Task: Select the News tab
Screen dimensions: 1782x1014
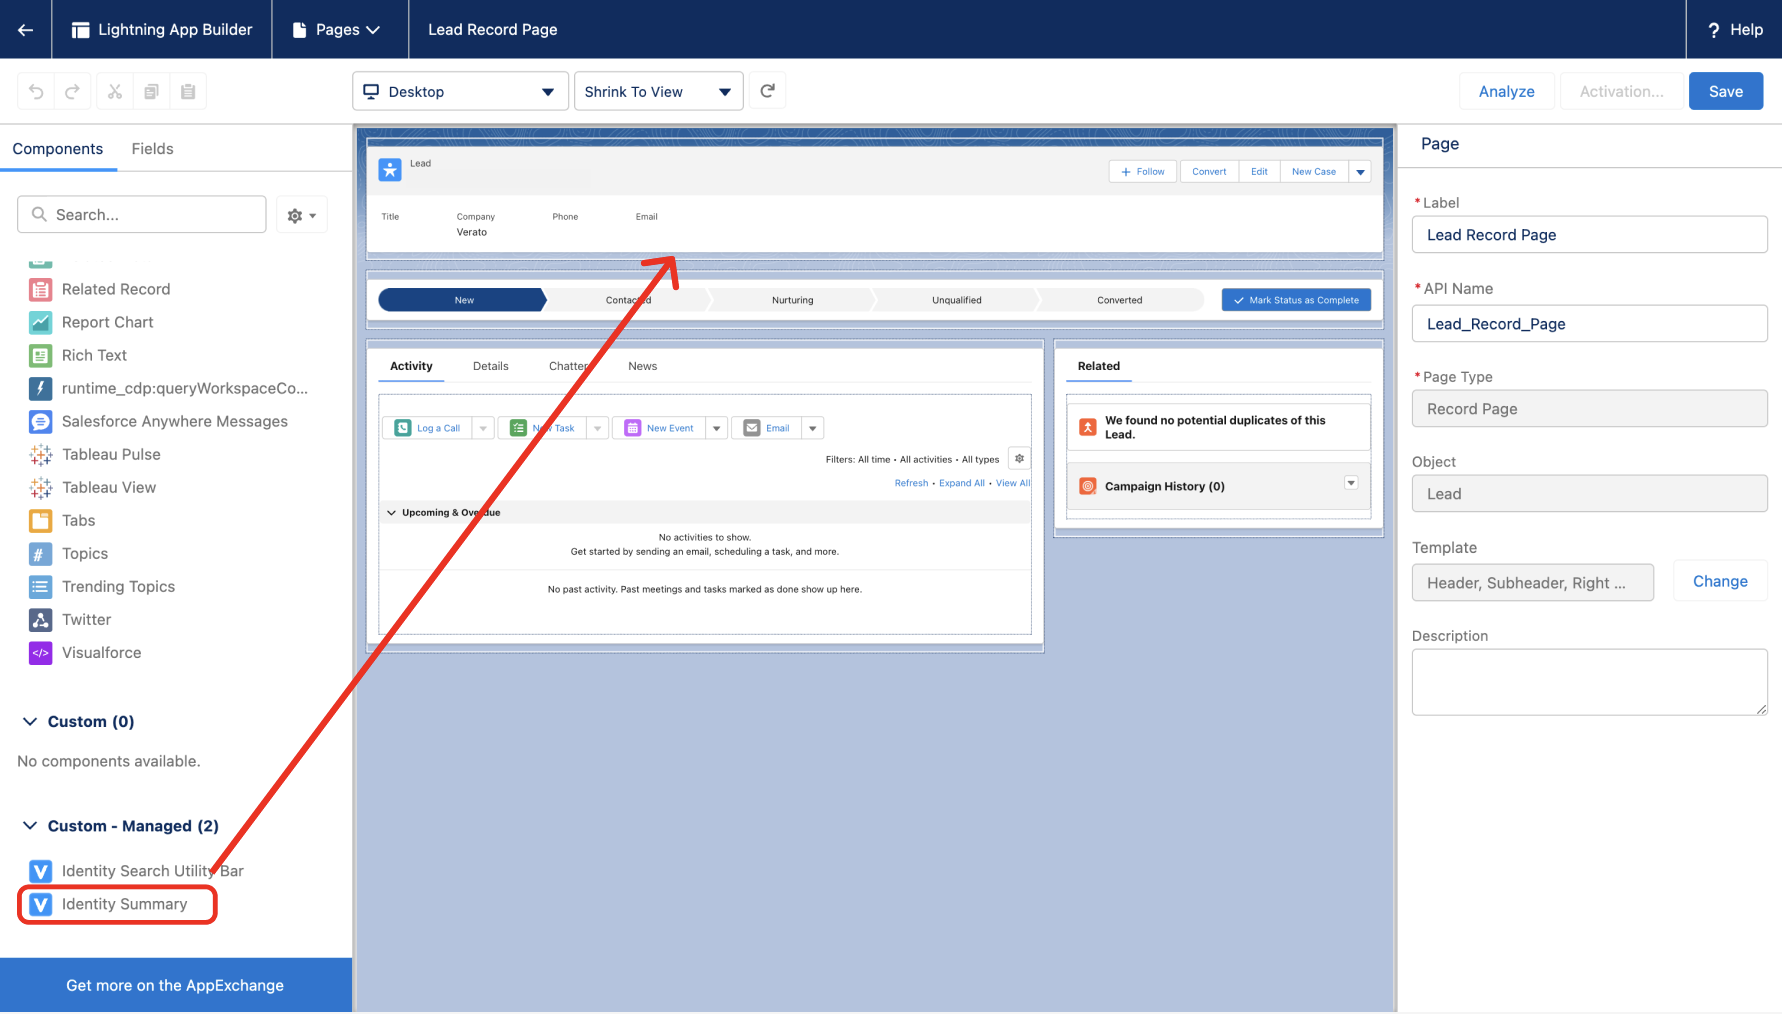Action: 643,366
